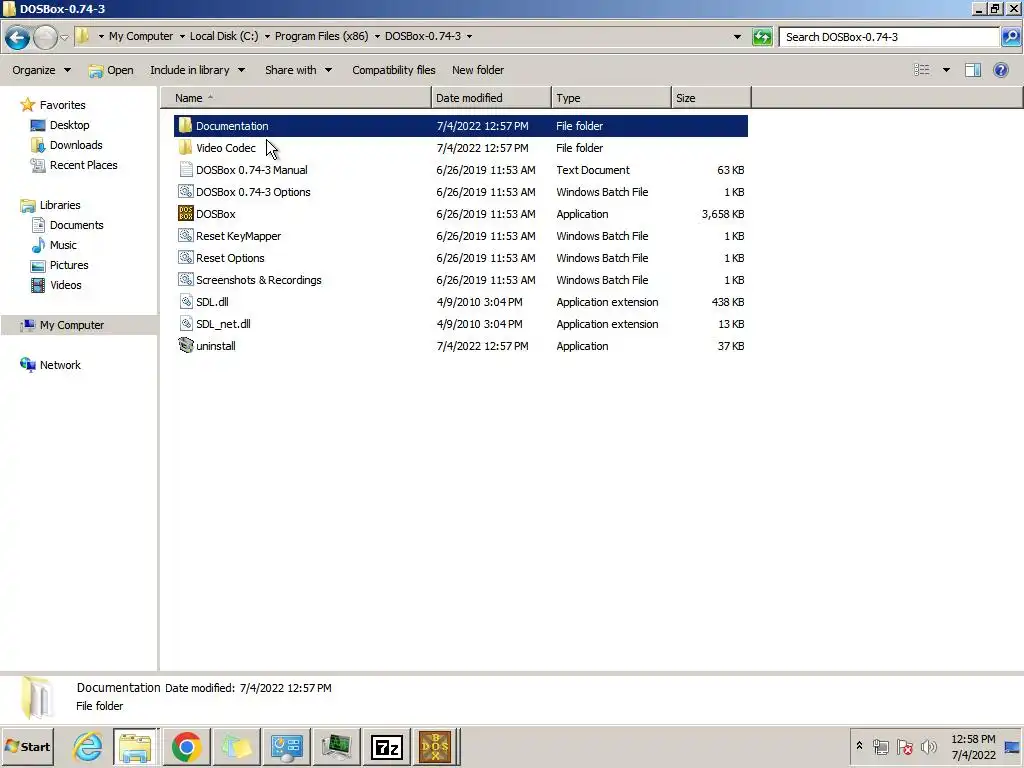
Task: Sort by the Size column header
Action: tap(711, 98)
